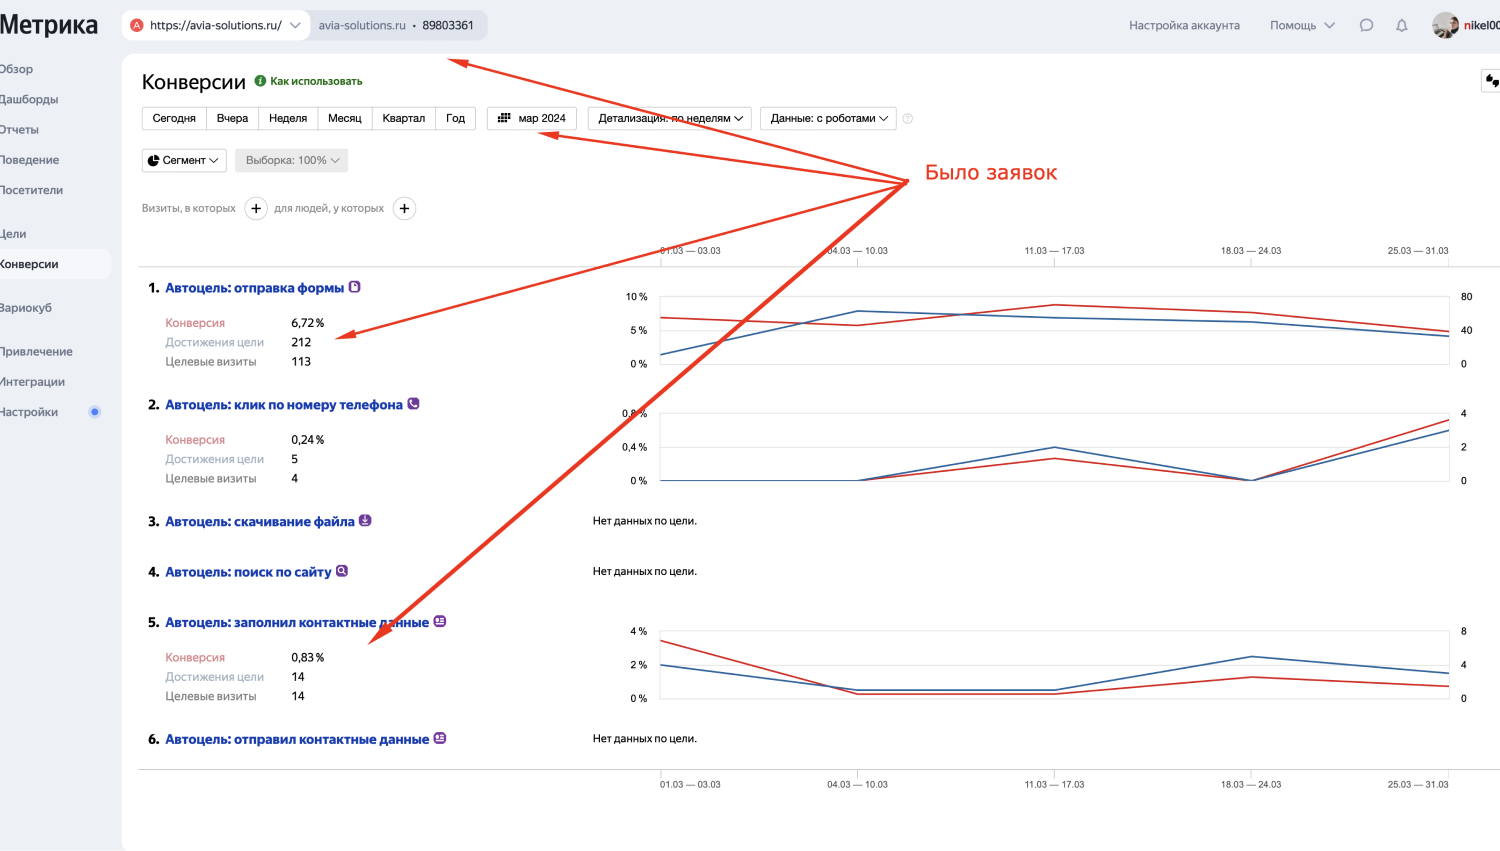The image size is (1500, 851).
Task: Open the Настройка аккаунта link
Action: pyautogui.click(x=1184, y=26)
